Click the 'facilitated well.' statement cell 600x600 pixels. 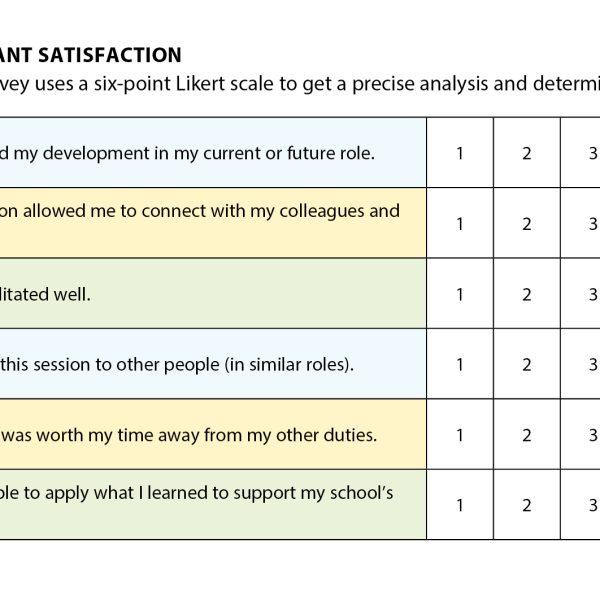click(213, 293)
